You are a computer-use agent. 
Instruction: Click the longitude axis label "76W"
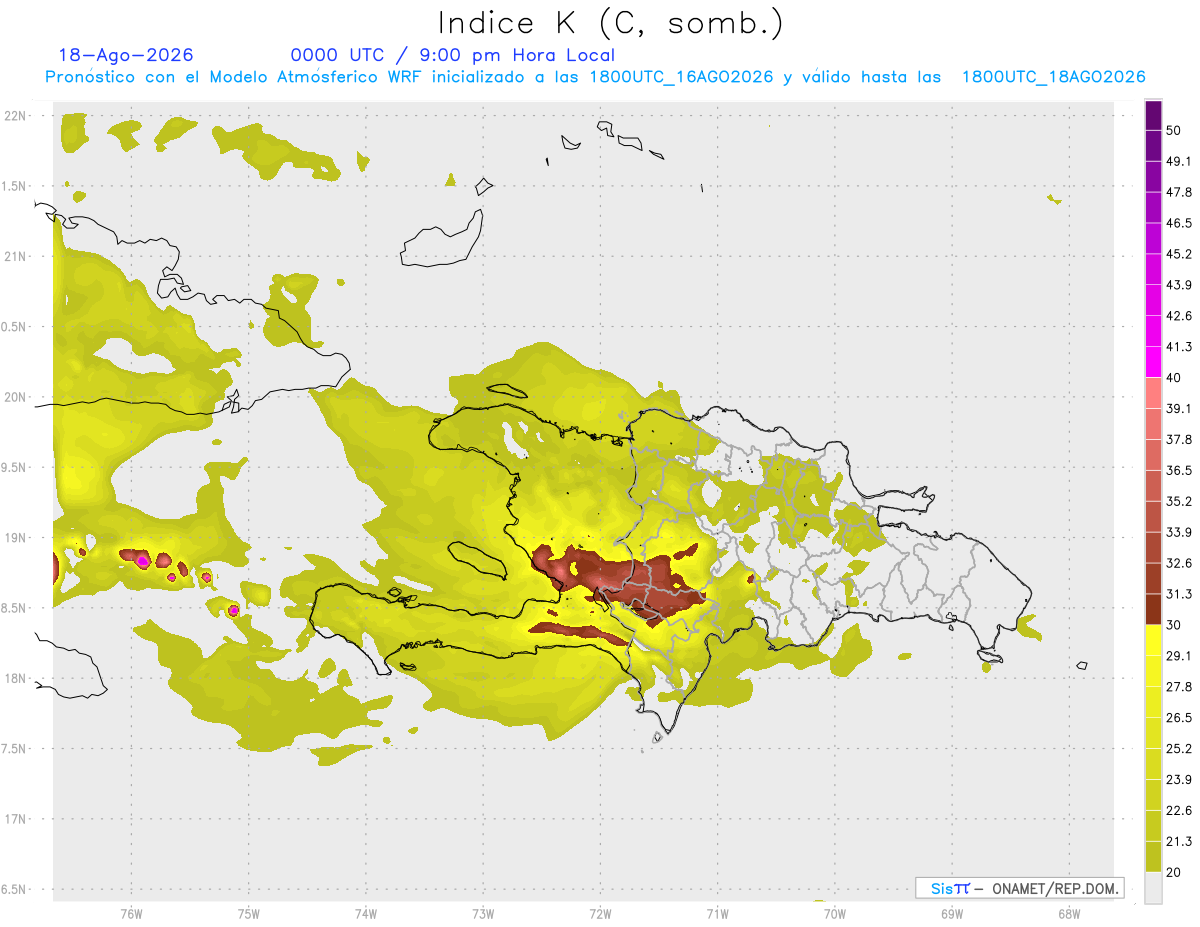point(131,913)
